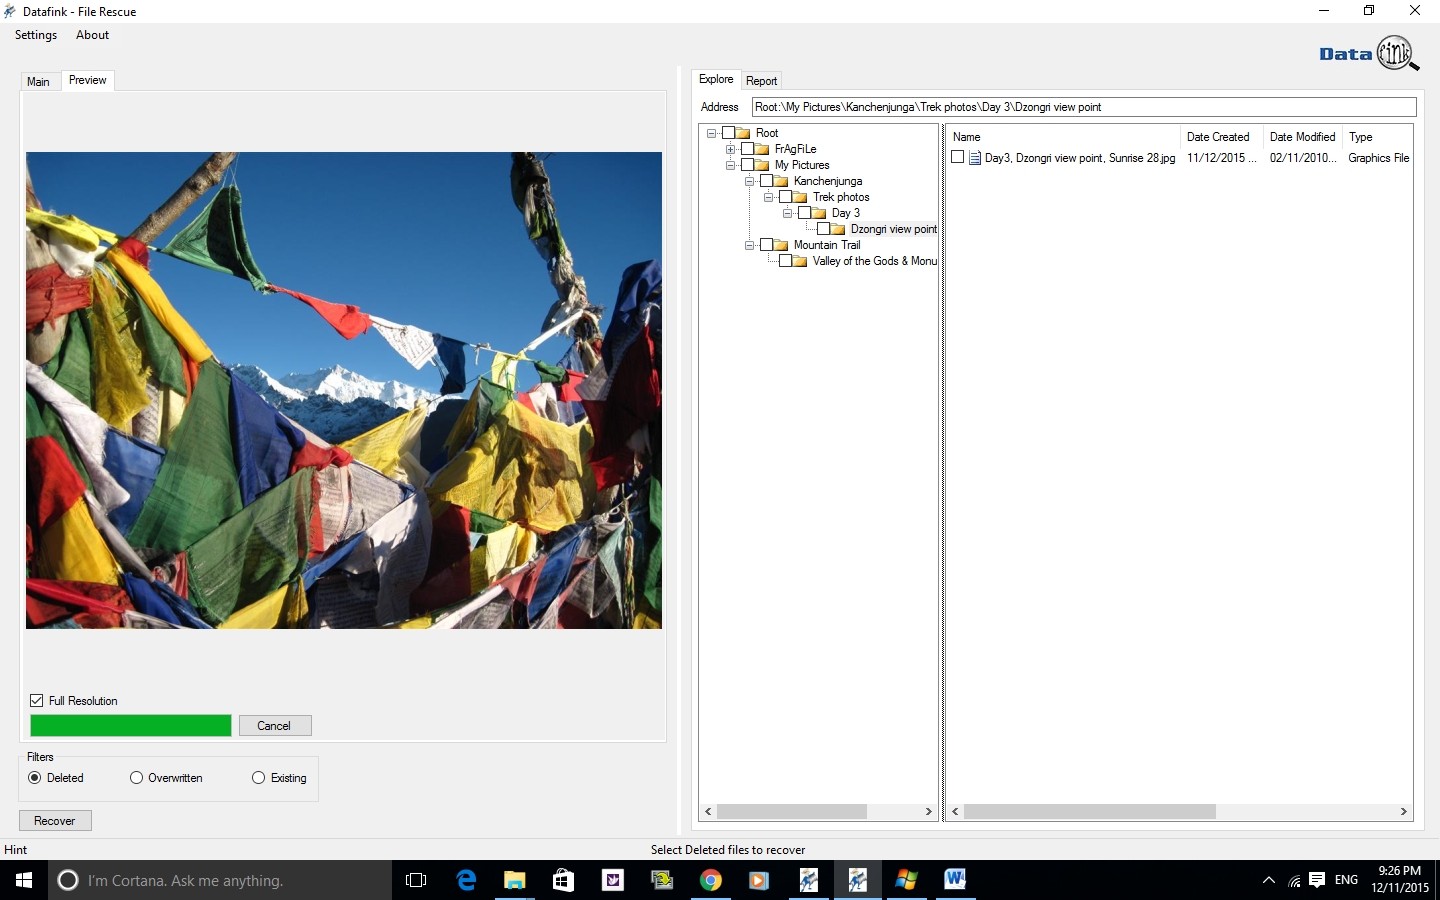
Task: Launch Google Chrome from the taskbar
Action: (x=711, y=880)
